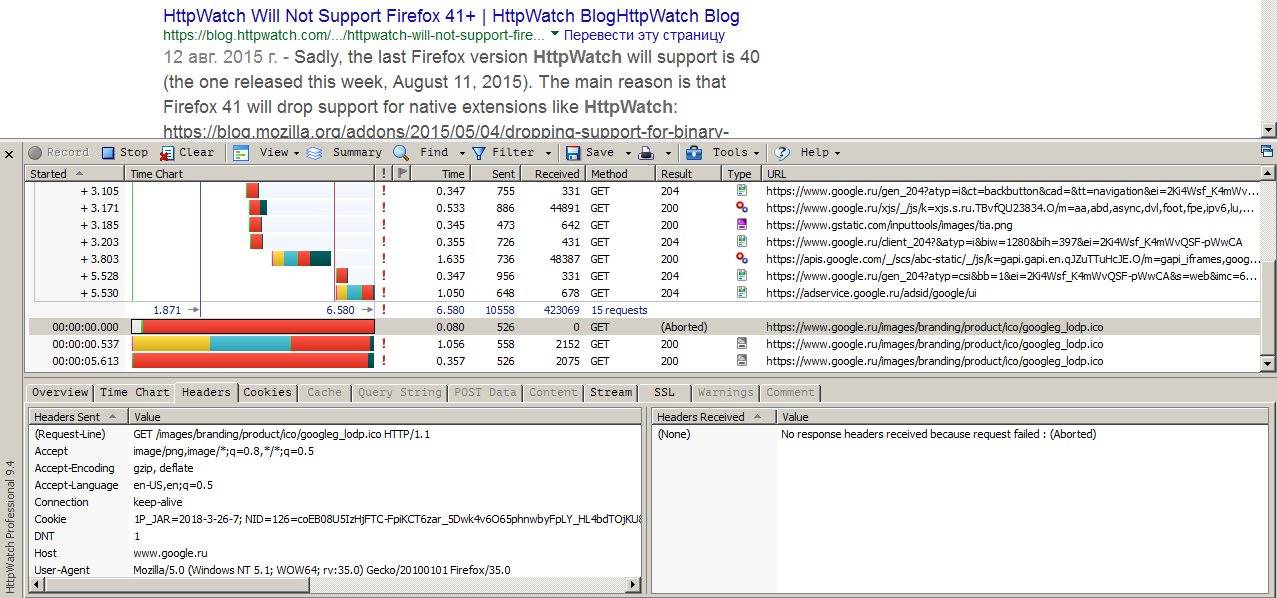The height and width of the screenshot is (598, 1277).
Task: Switch to the Overview tab
Action: [x=60, y=393]
